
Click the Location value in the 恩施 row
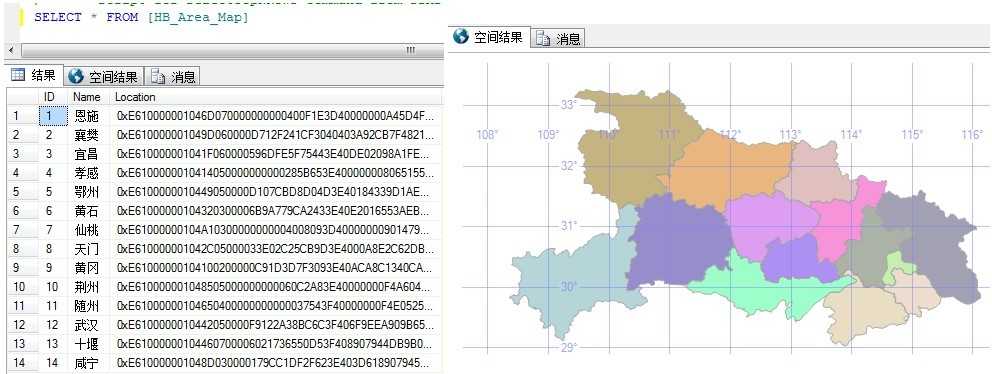[x=276, y=116]
